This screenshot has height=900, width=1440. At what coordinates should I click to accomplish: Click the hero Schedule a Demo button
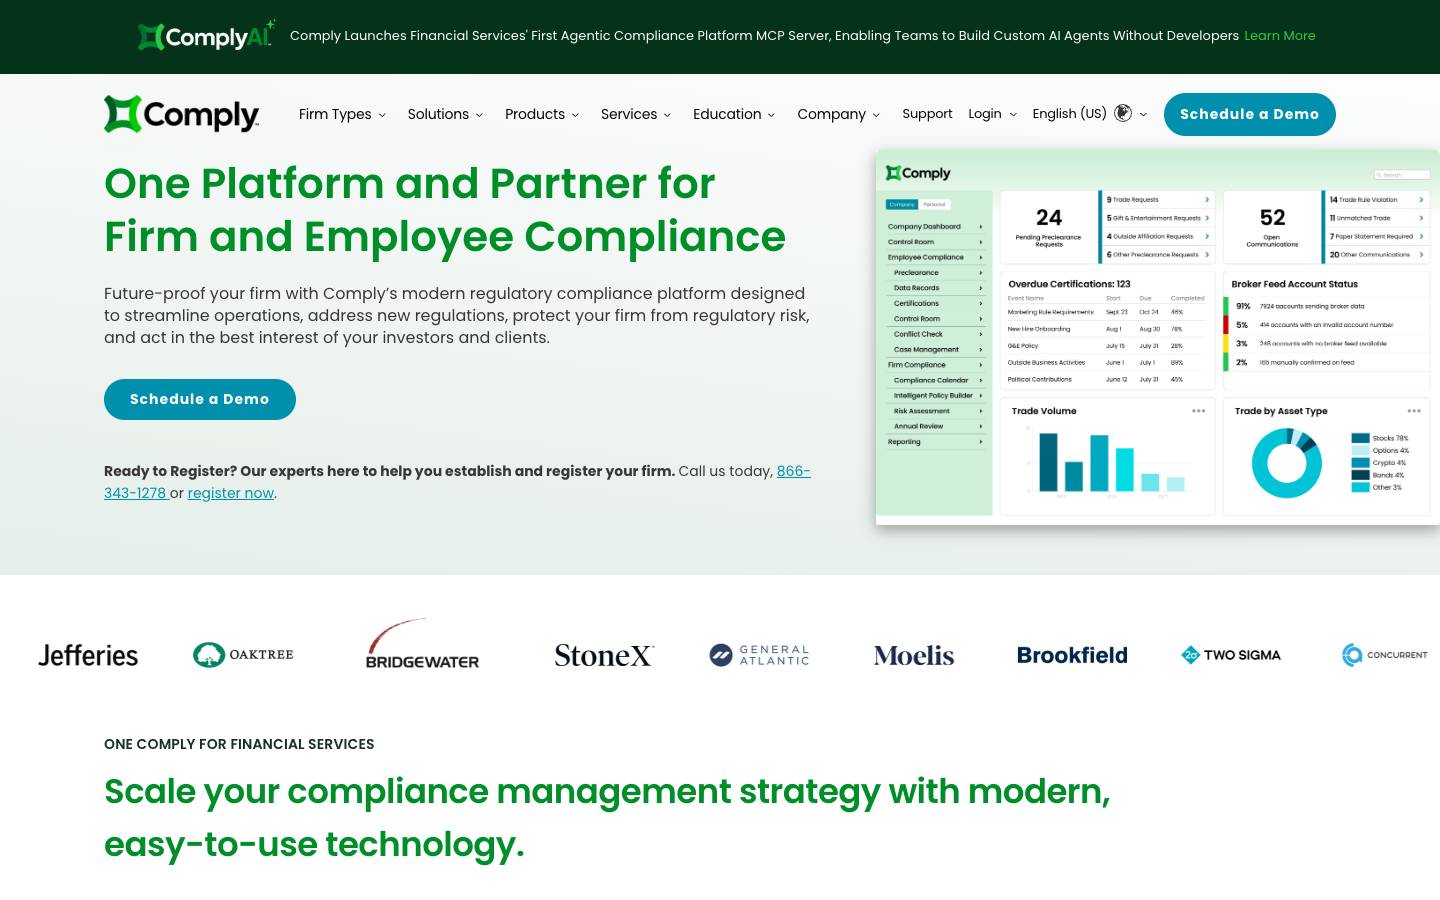tap(200, 399)
